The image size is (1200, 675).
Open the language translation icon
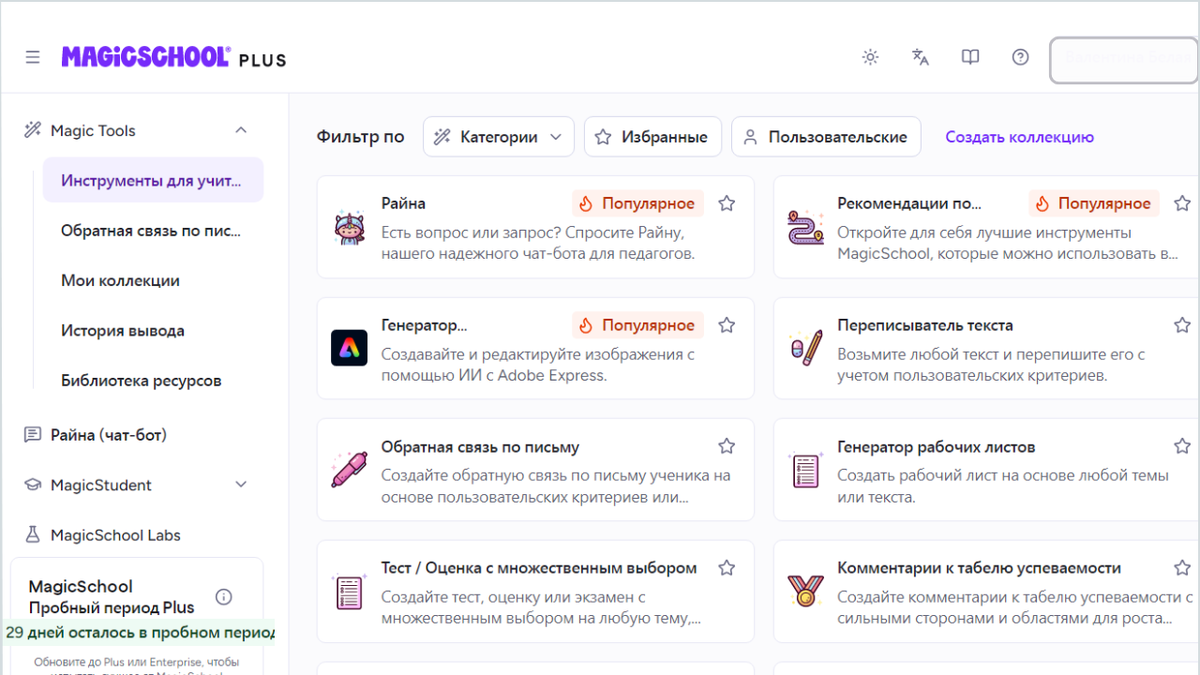click(x=921, y=57)
